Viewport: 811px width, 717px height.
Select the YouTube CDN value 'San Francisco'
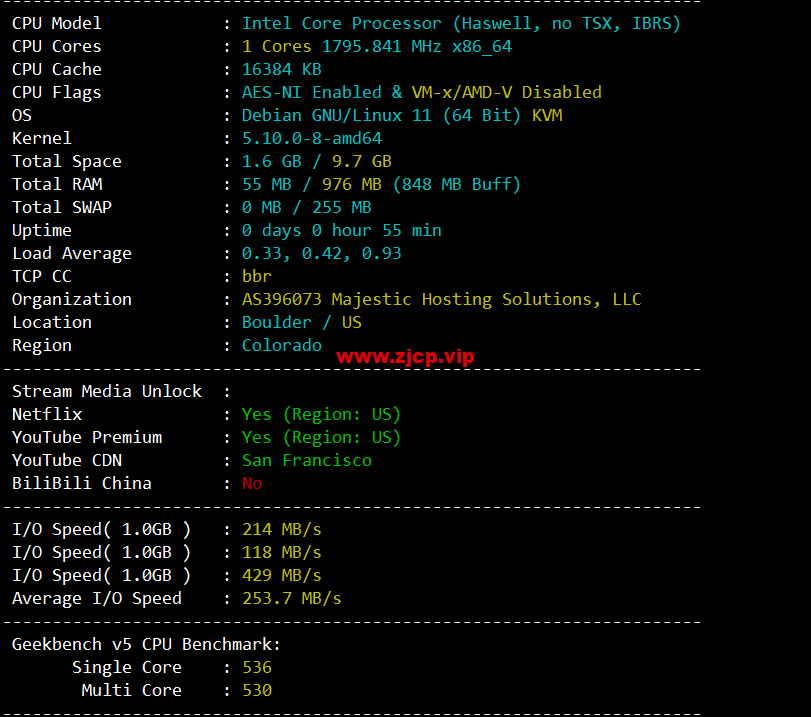(307, 460)
